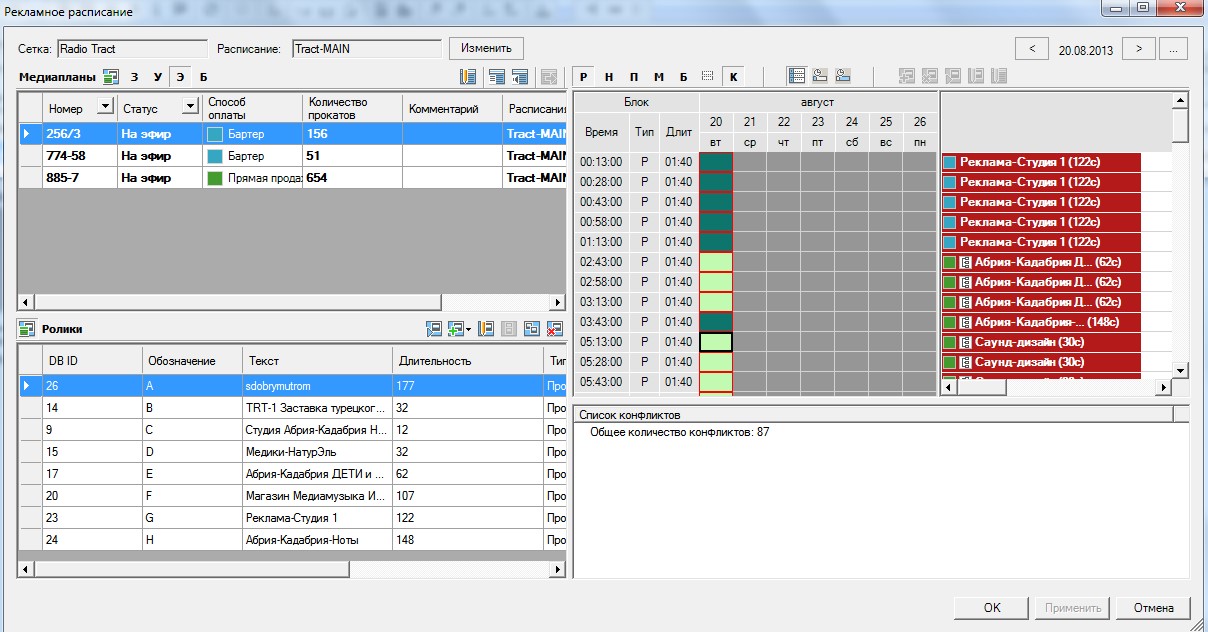Viewport: 1208px width, 632px height.
Task: Click the first list-window icon in media plan toolbar
Action: 497,77
